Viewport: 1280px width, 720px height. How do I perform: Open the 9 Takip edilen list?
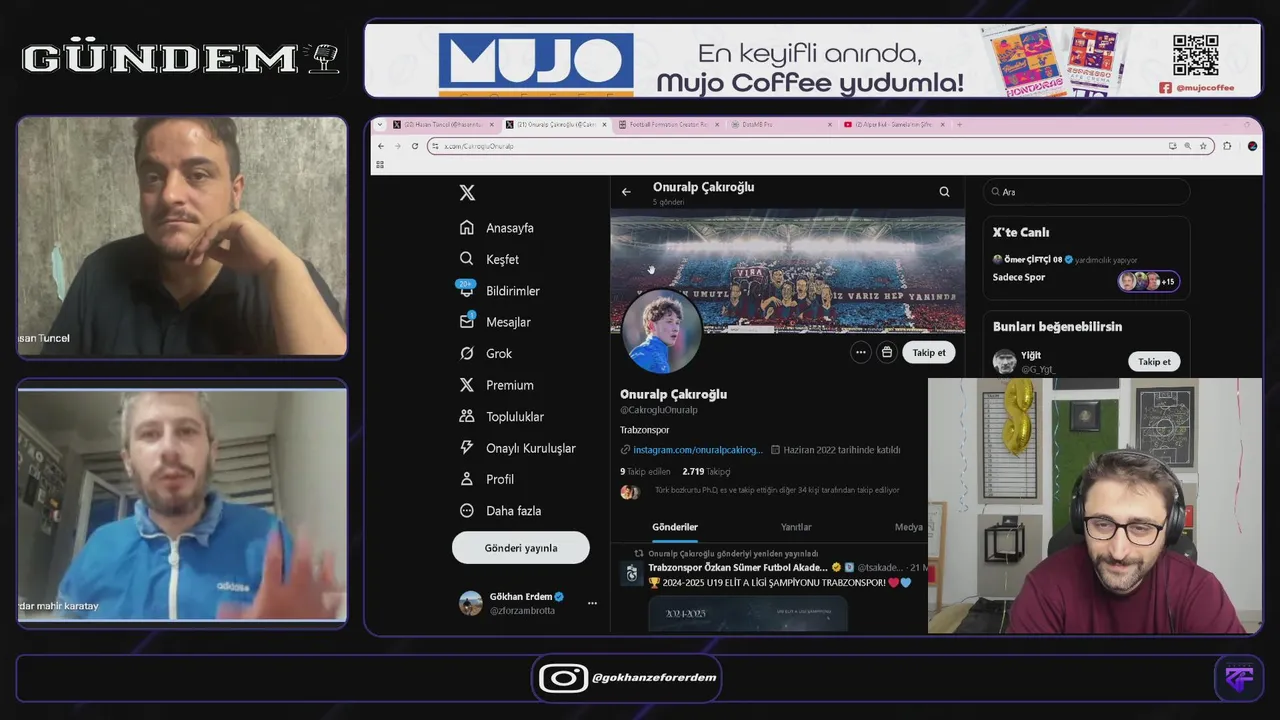(645, 471)
